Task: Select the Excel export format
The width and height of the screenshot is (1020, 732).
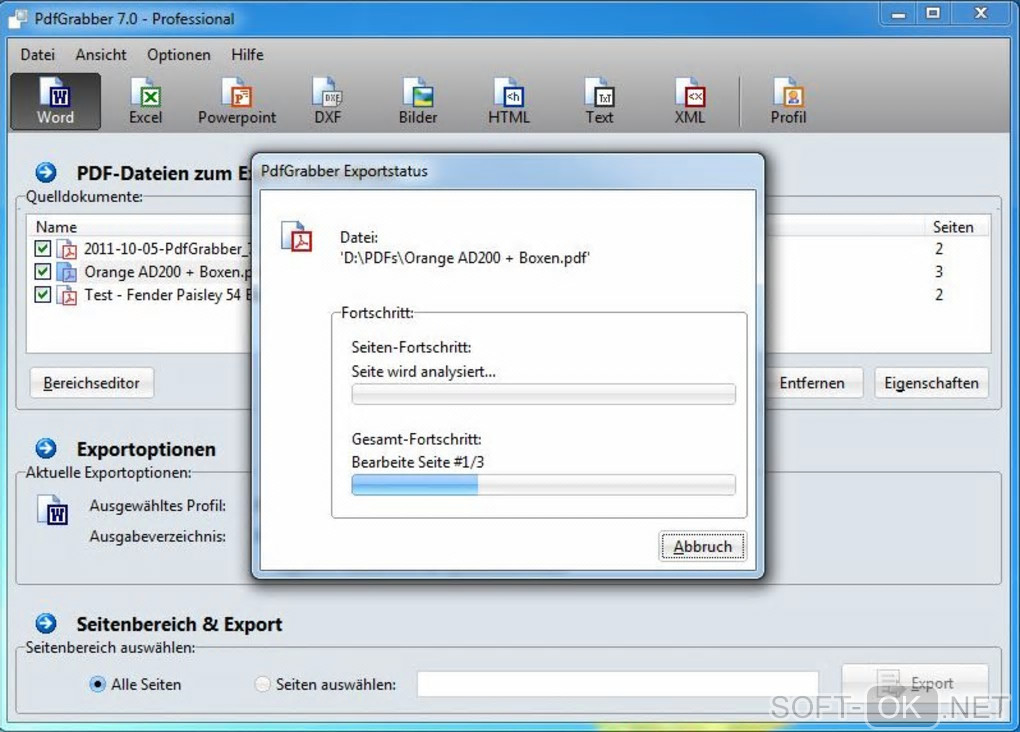Action: [x=146, y=102]
